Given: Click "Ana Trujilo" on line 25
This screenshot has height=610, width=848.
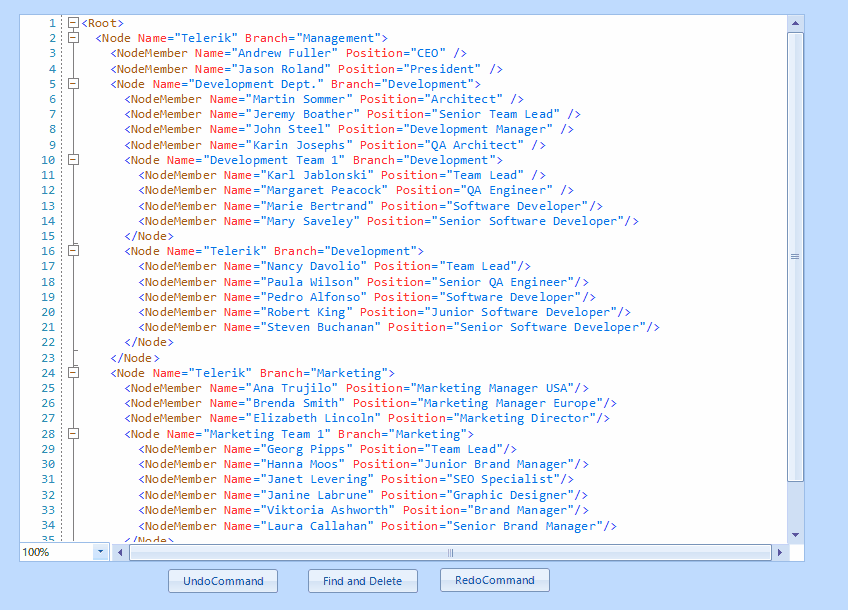Looking at the screenshot, I should 292,388.
